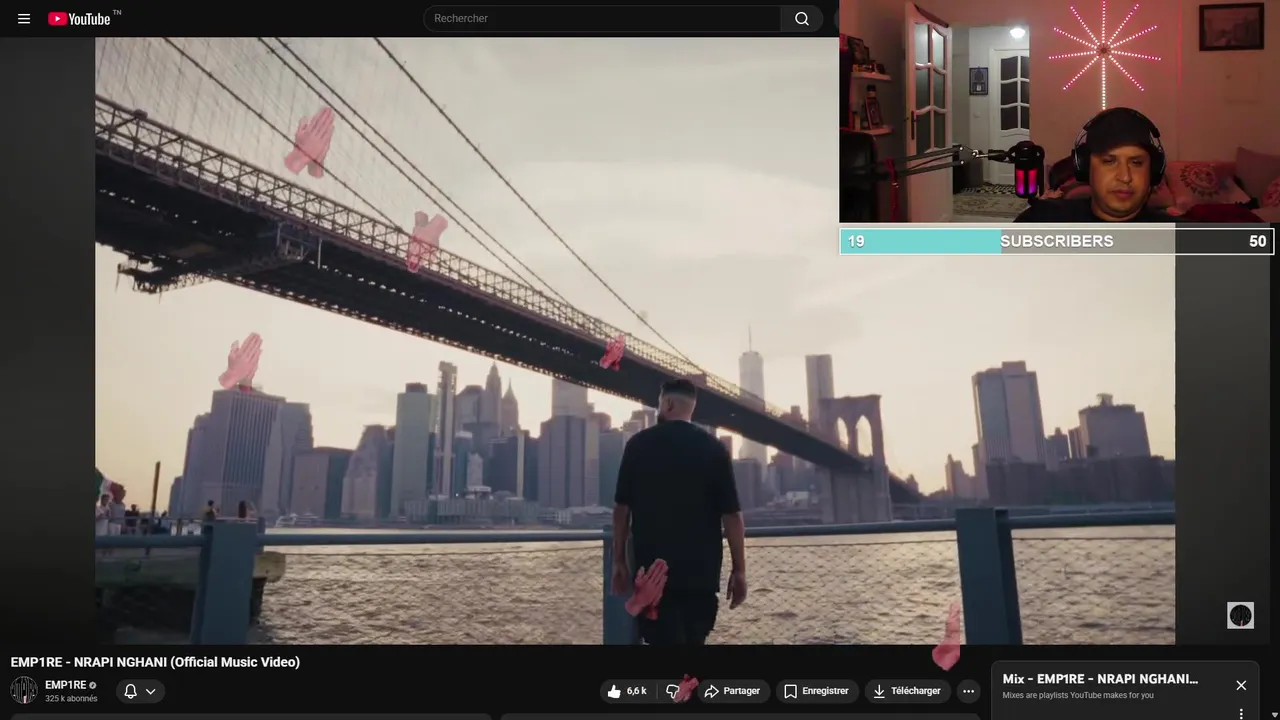Like the video with 6,6 k thumbs up
1280x720 pixels.
627,691
